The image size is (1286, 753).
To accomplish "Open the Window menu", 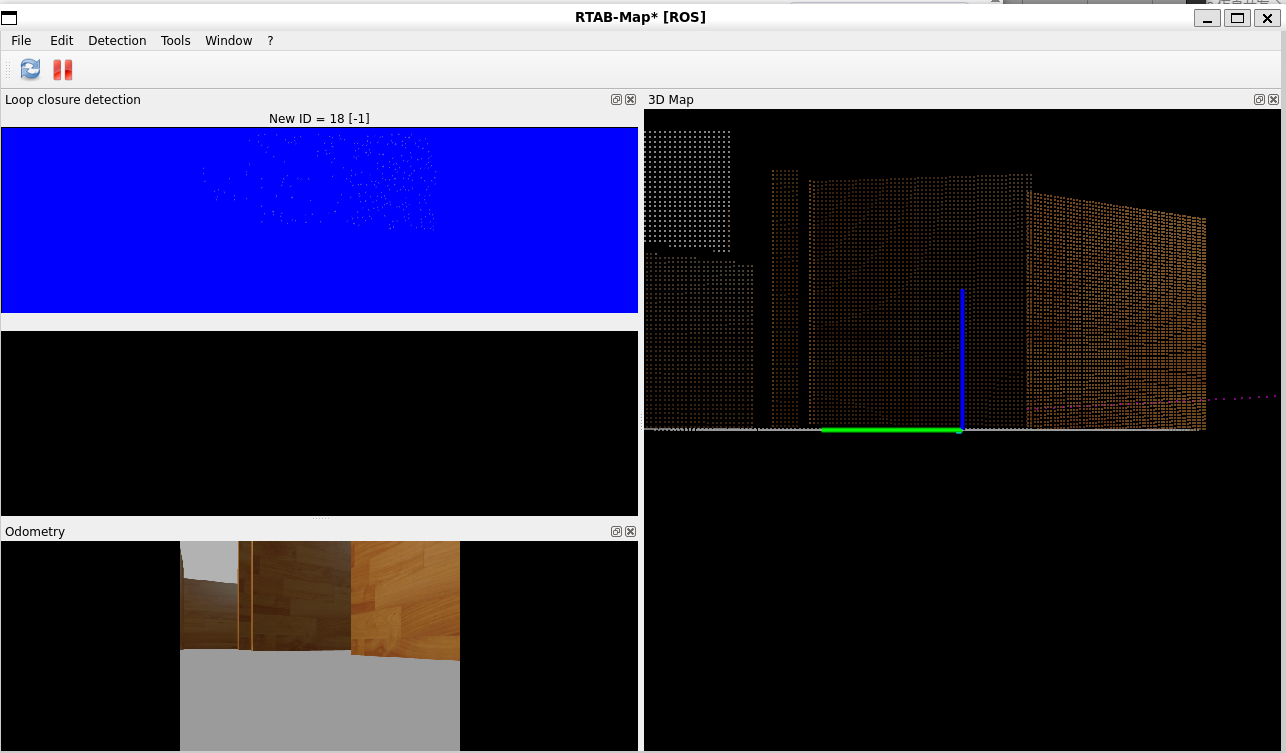I will tap(229, 40).
